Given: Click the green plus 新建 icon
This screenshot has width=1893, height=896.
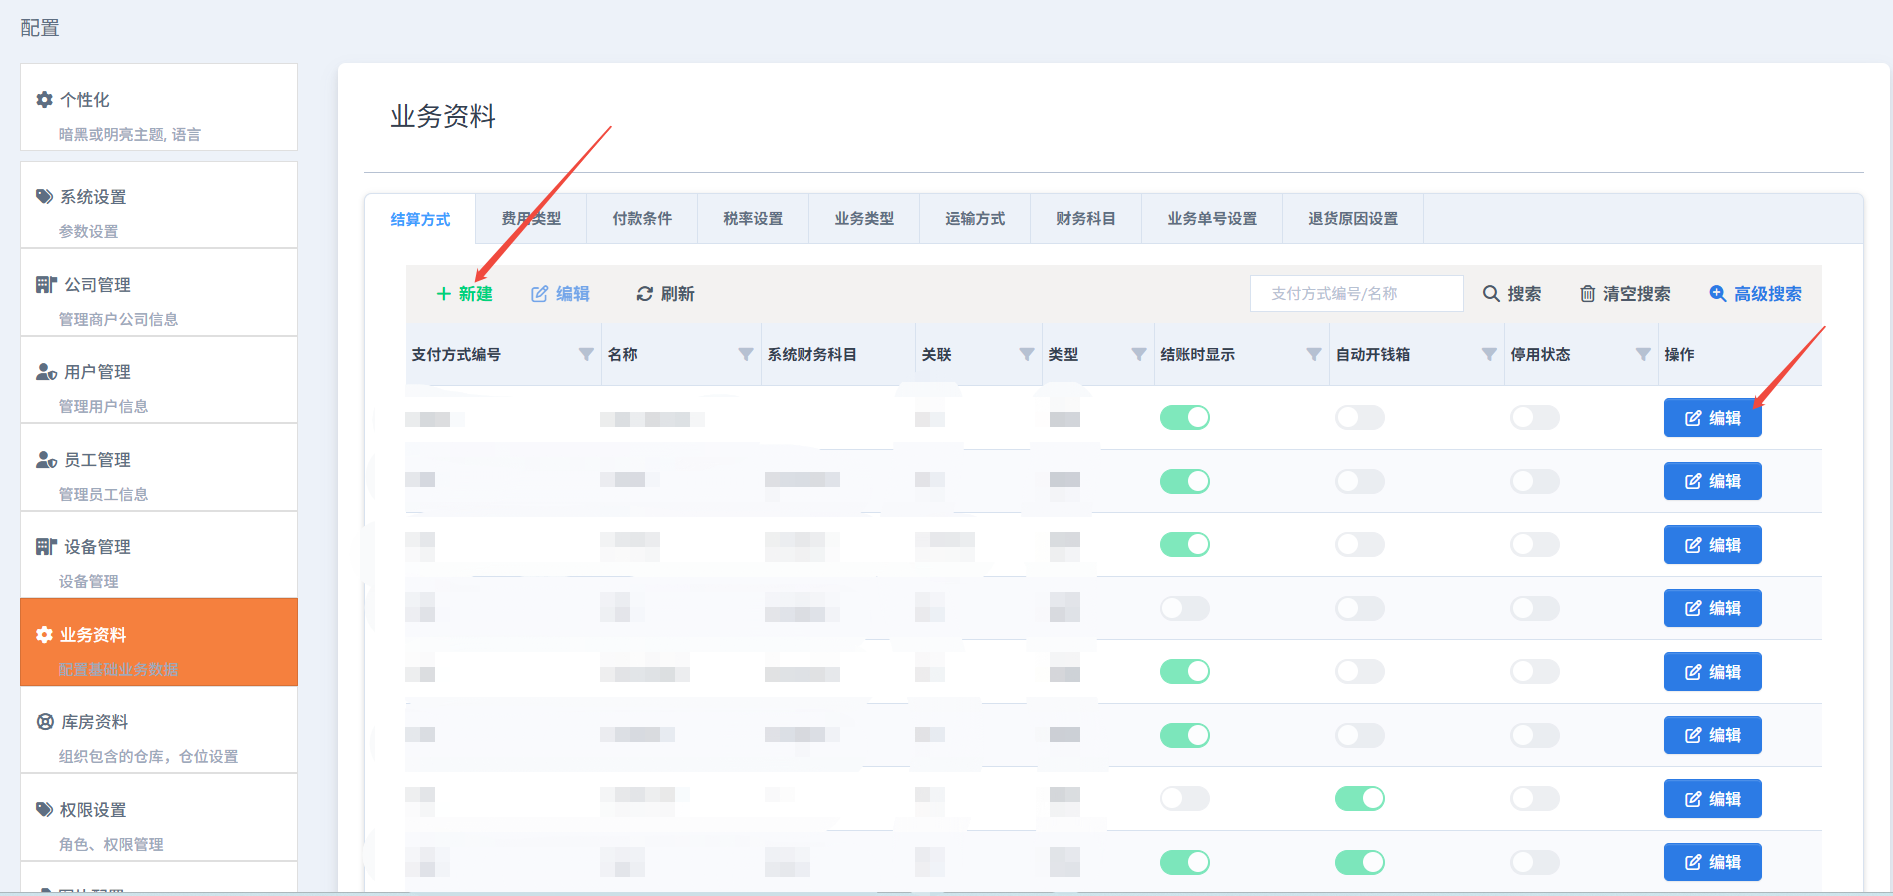Looking at the screenshot, I should coord(444,294).
